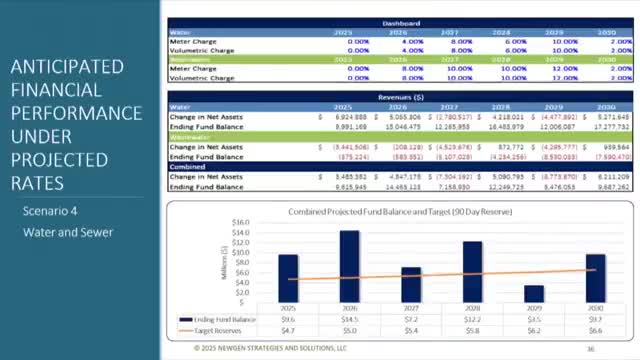Click green Wastewater header row in Revenues table
The image size is (640, 360).
tap(401, 137)
